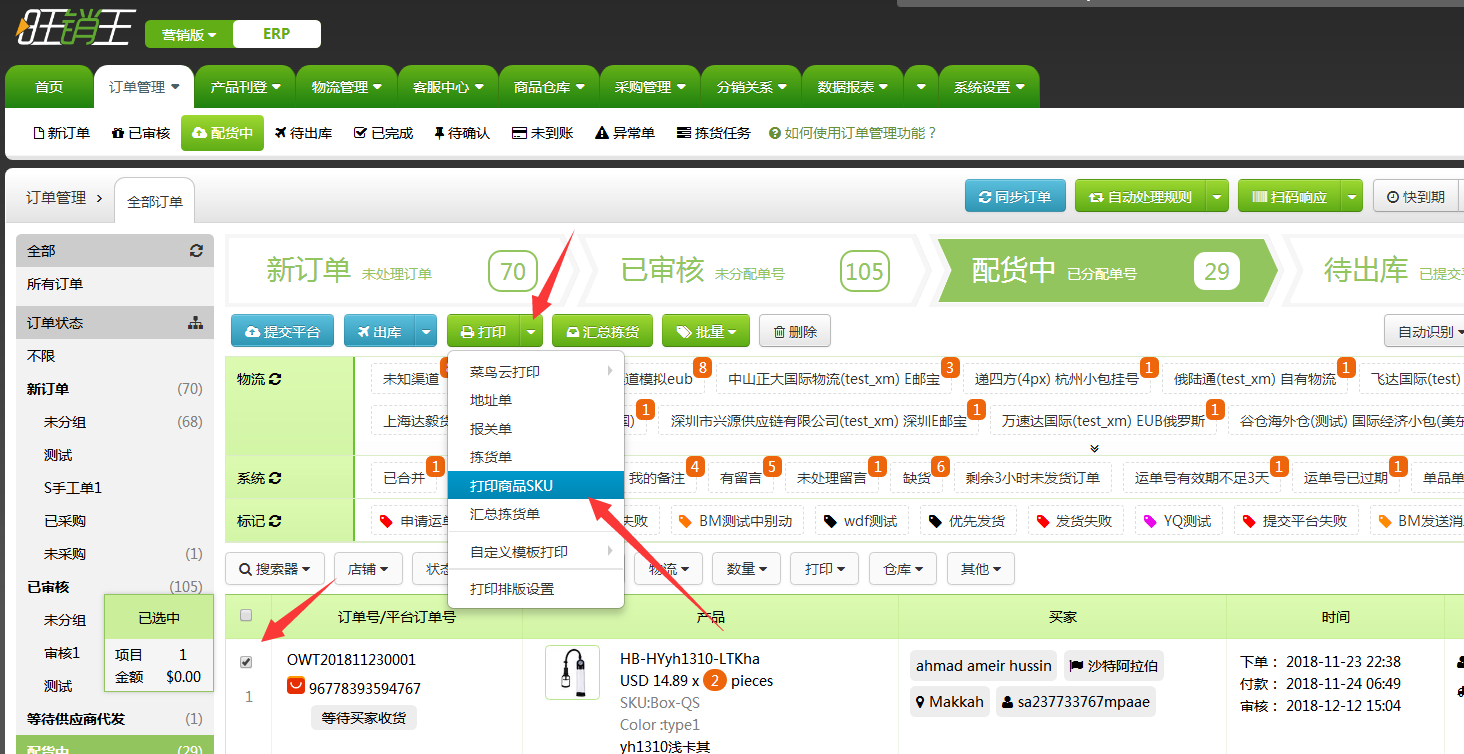Open the 物流管理 main tab
This screenshot has height=754, width=1464.
(x=346, y=87)
